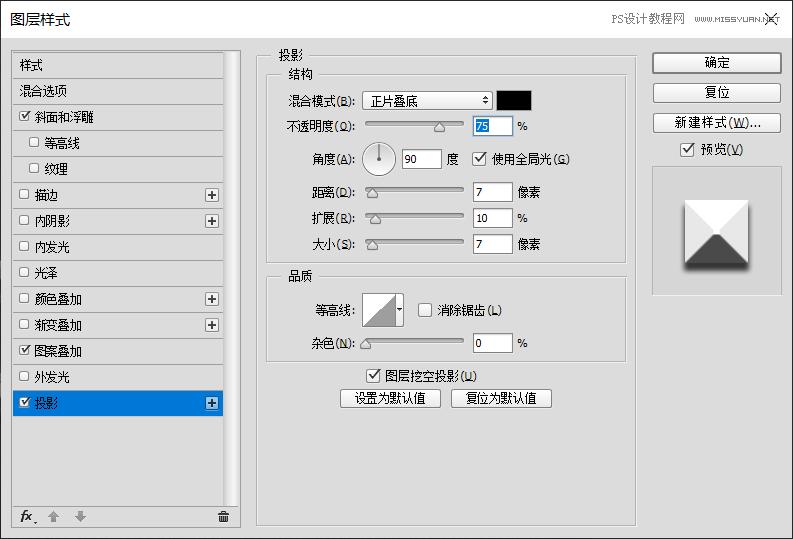Click the 新建样式 button
The width and height of the screenshot is (793, 539).
pos(716,123)
